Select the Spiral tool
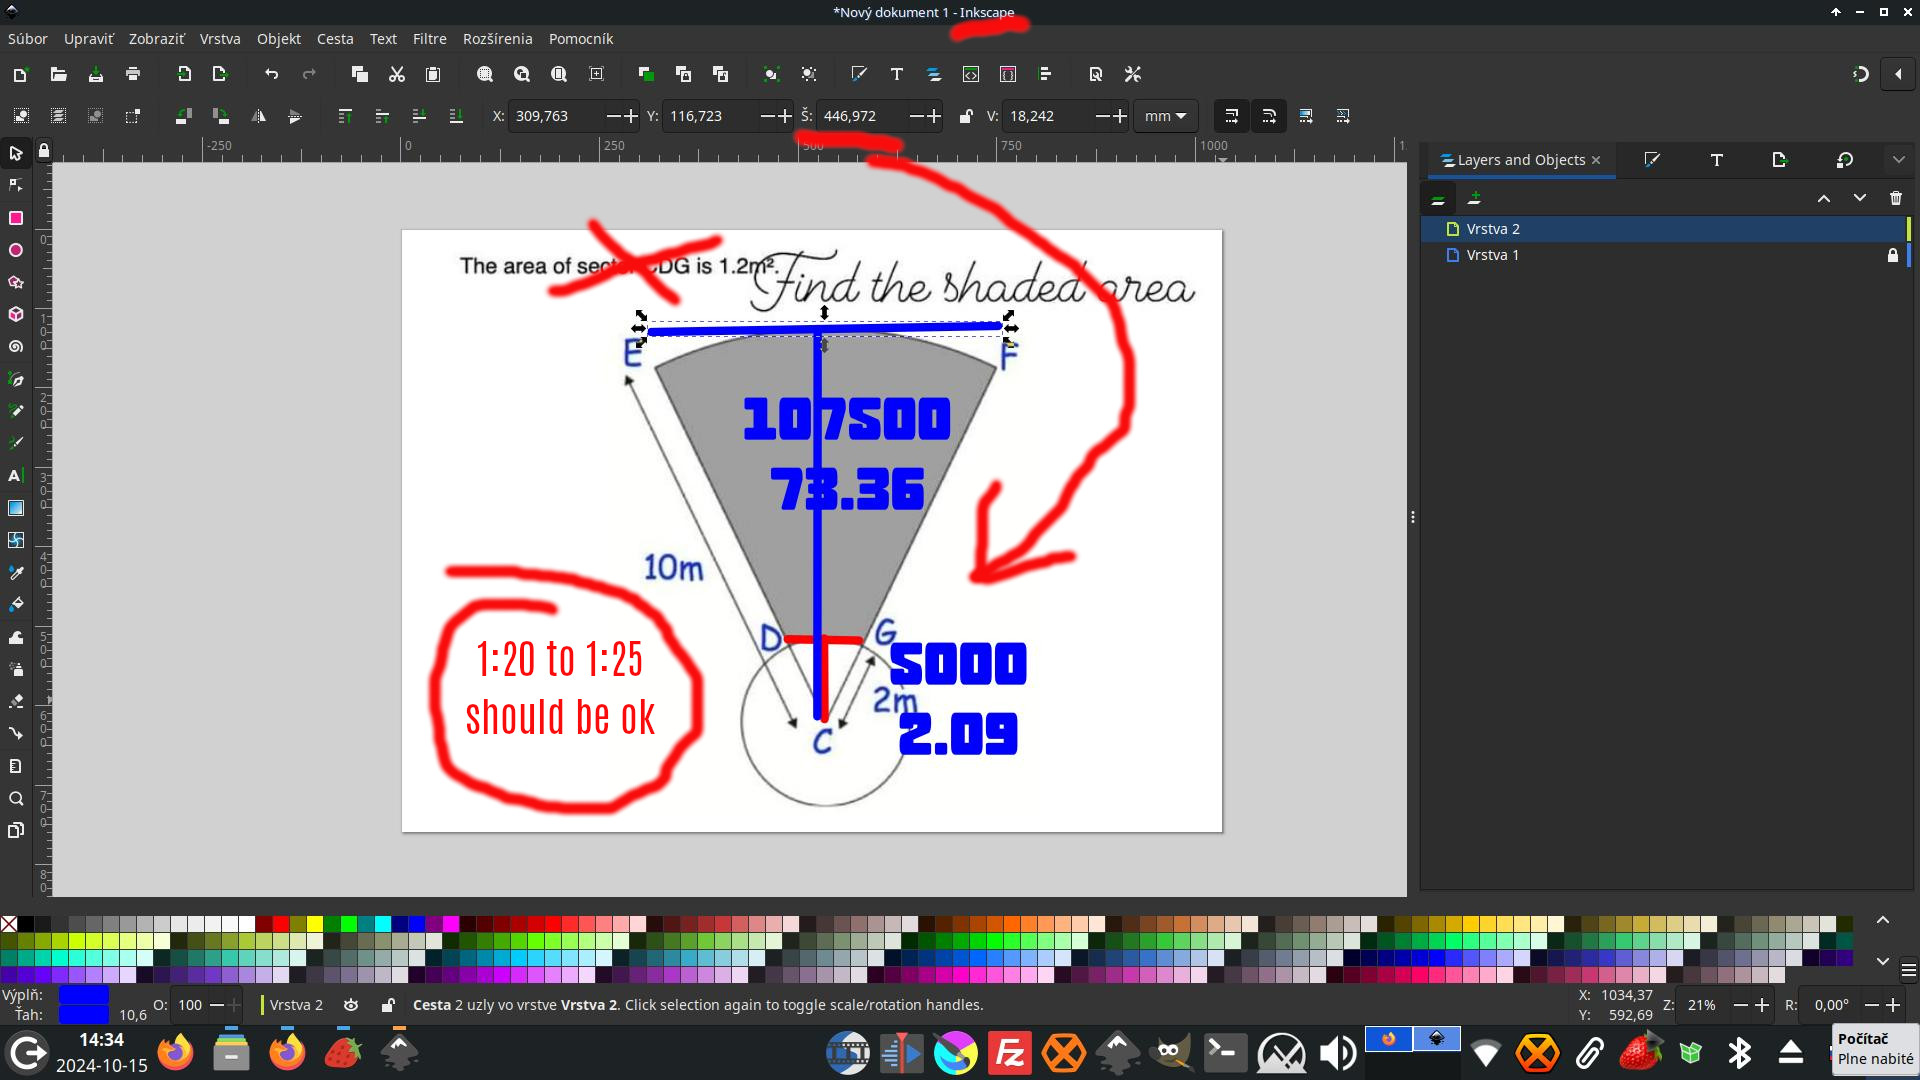The height and width of the screenshot is (1080, 1920). (16, 347)
